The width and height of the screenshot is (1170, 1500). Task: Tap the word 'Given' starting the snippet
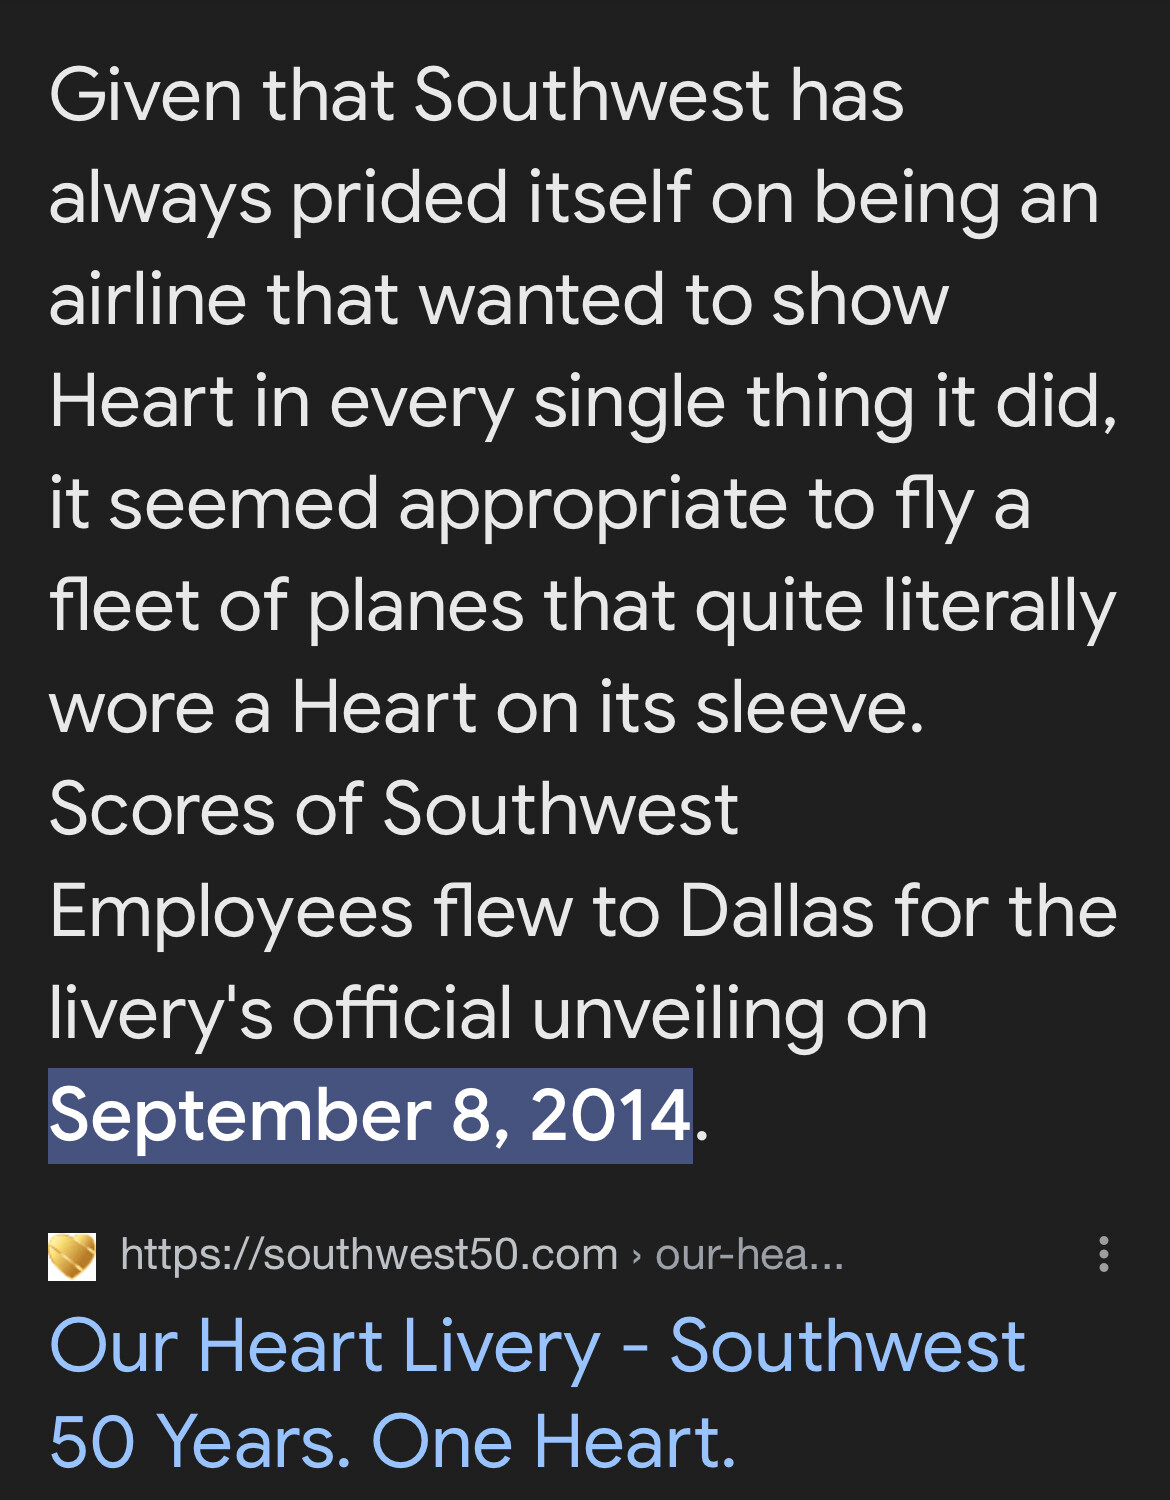(x=146, y=95)
